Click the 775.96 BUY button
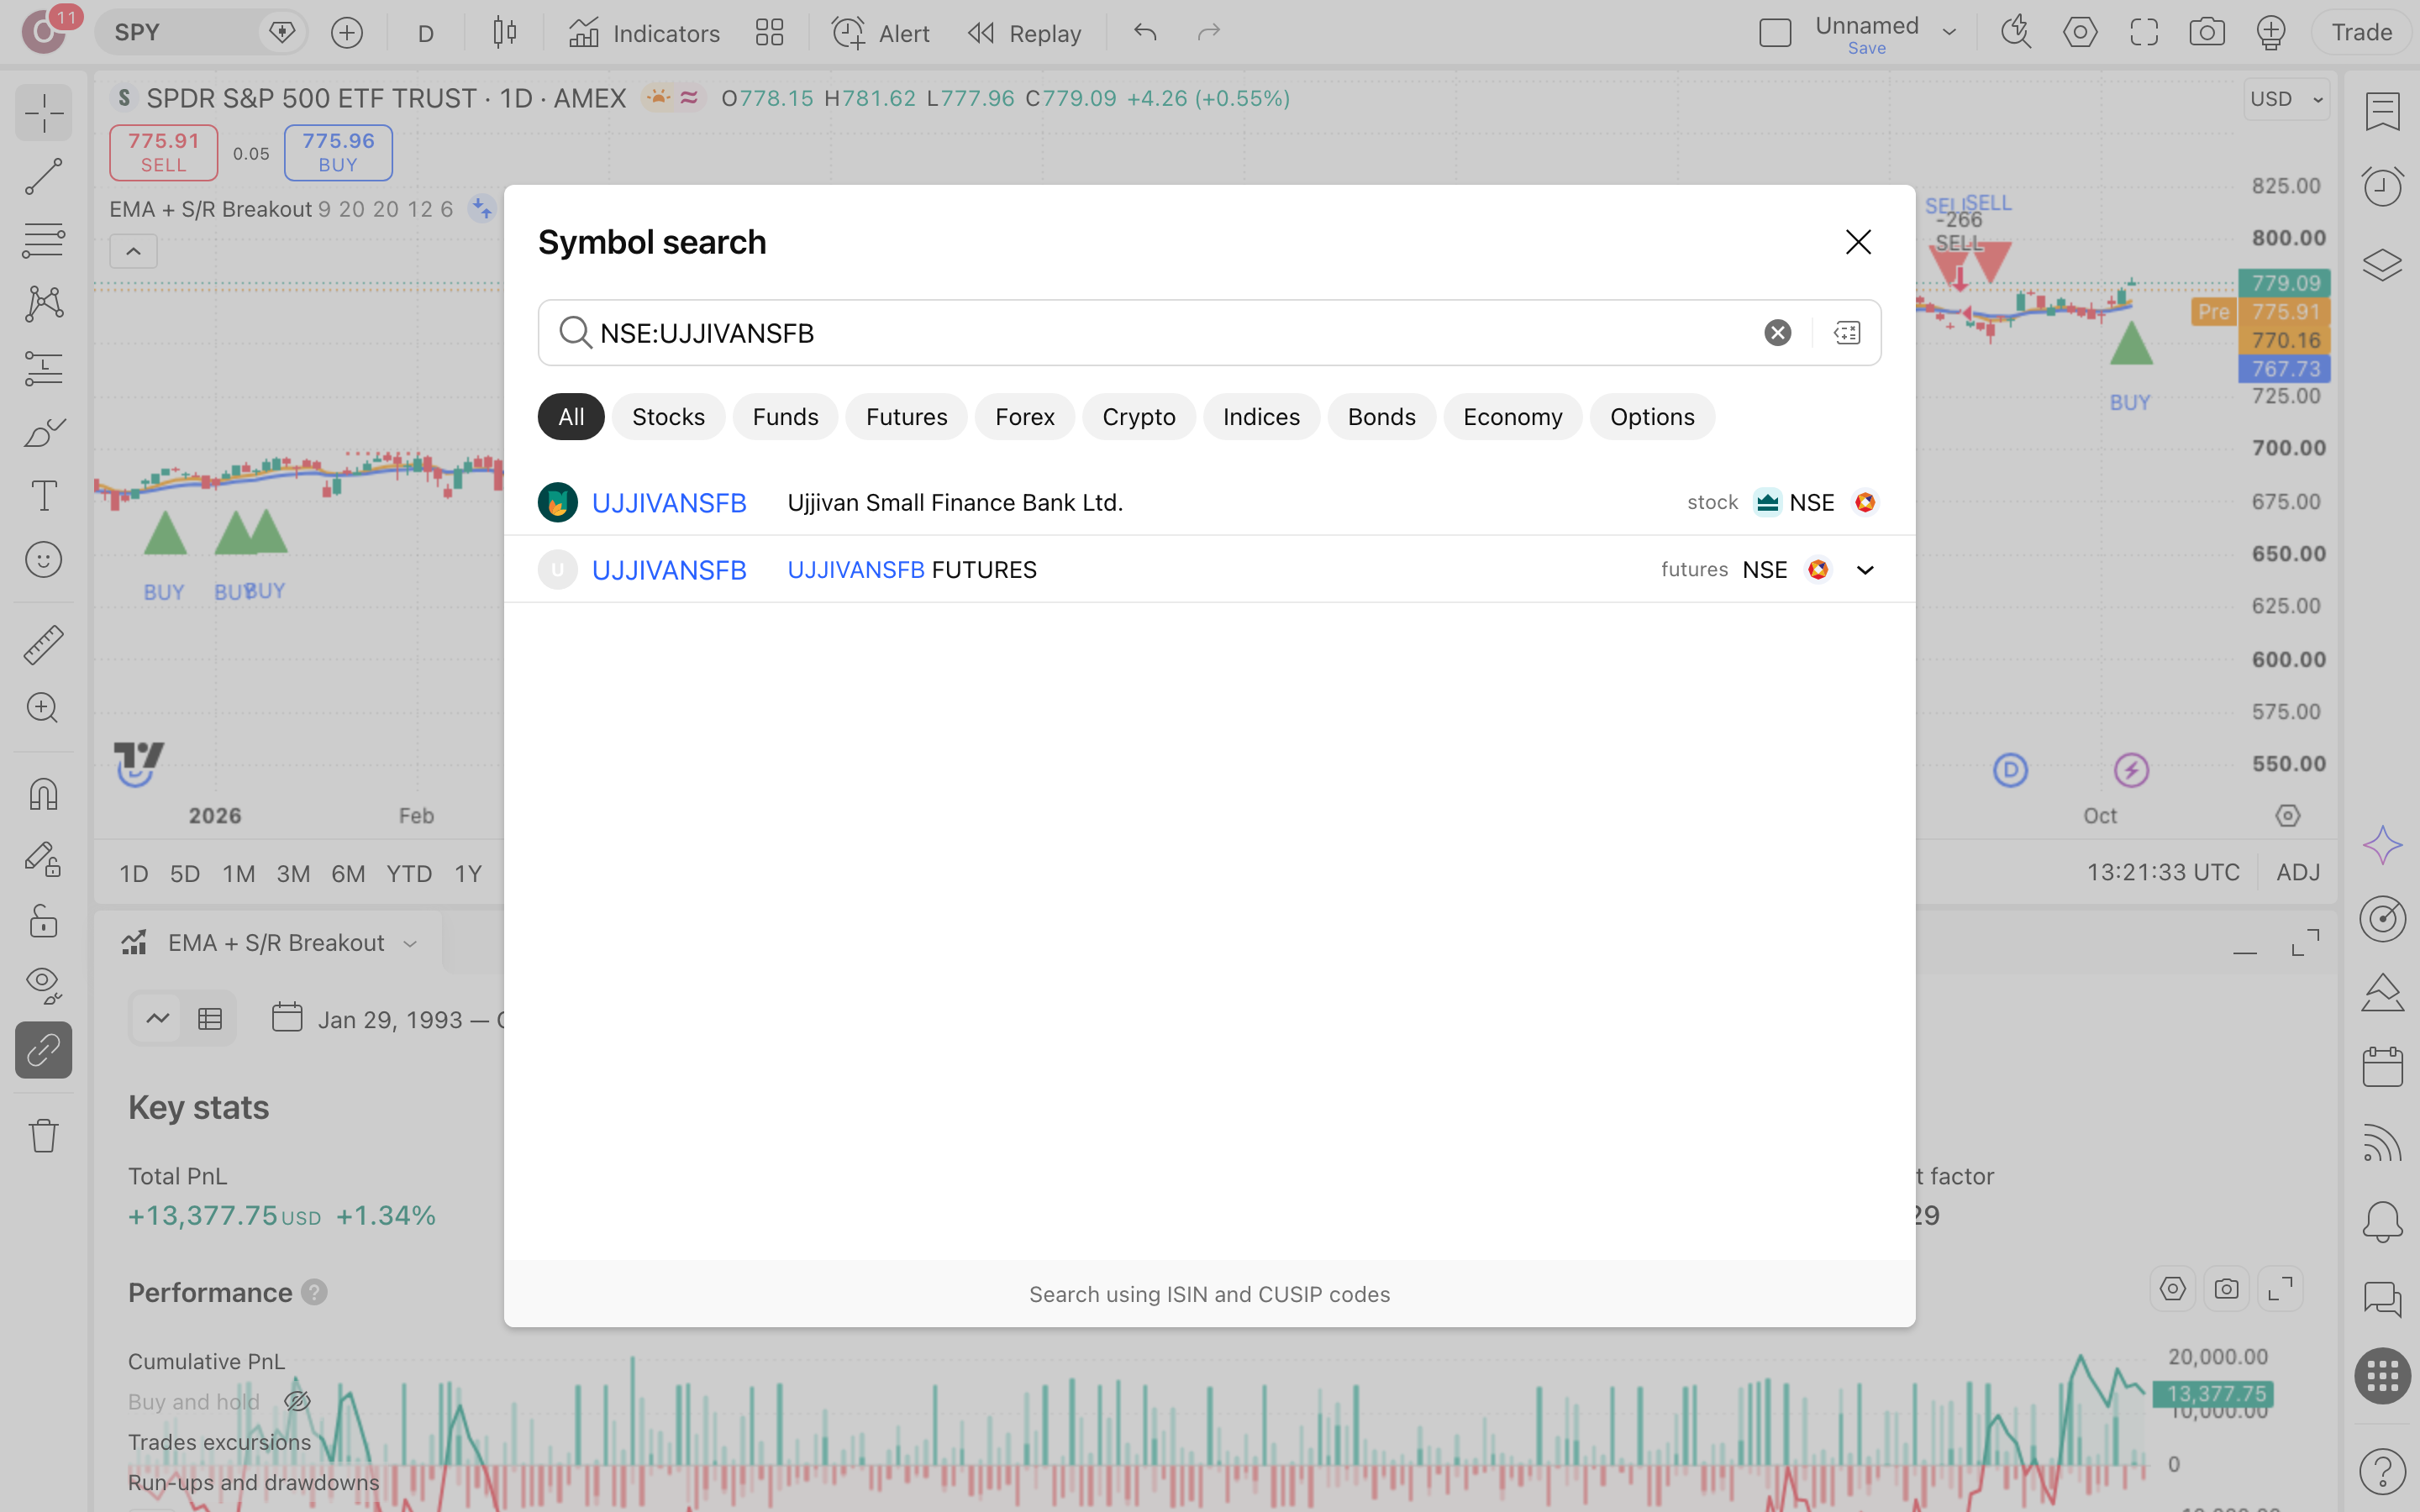 coord(338,153)
